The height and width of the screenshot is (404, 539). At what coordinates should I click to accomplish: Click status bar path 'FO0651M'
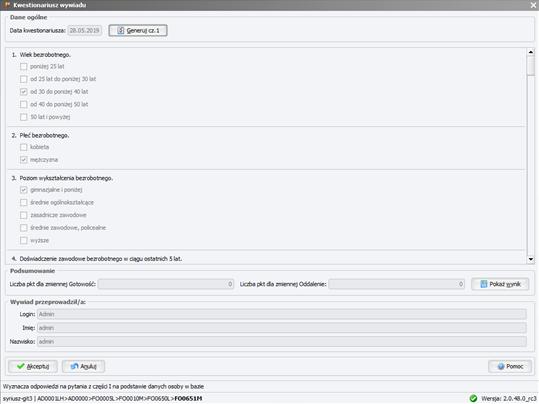[188, 398]
